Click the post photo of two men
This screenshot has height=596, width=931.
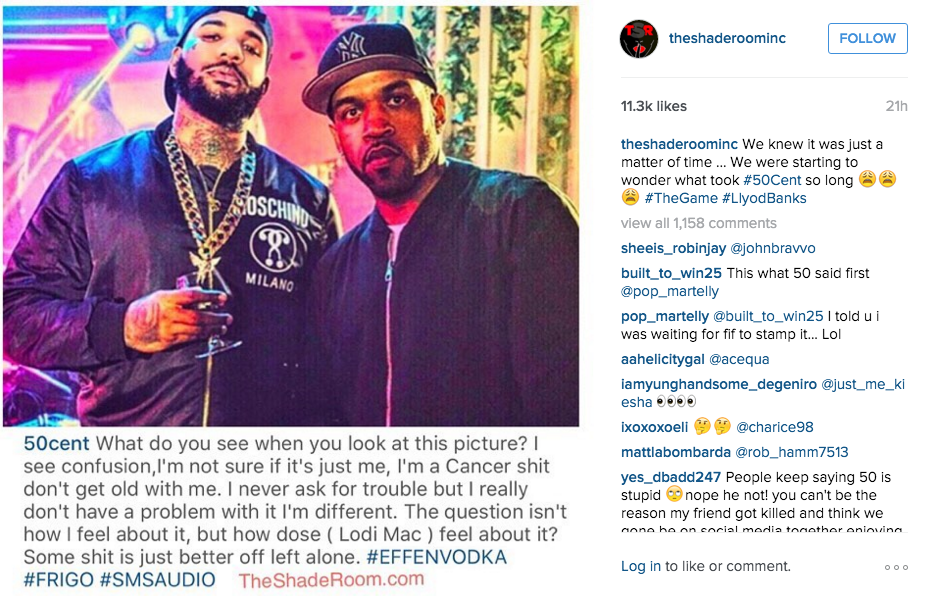tap(291, 216)
